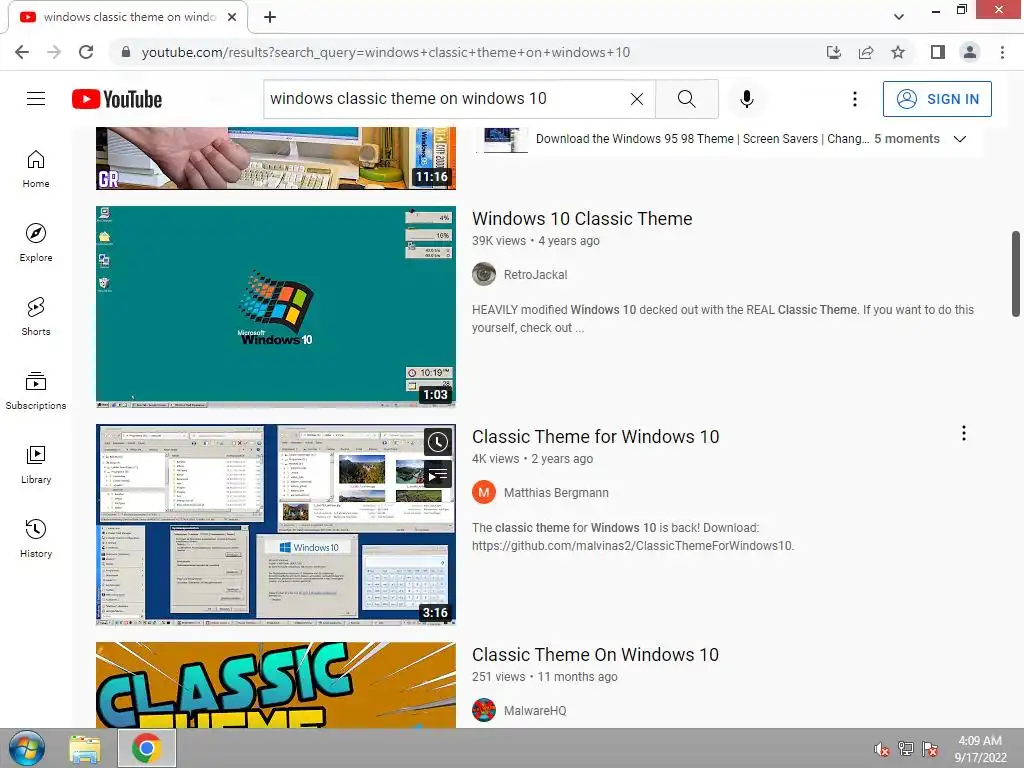Open Shorts in sidebar
The height and width of the screenshot is (768, 1024).
coord(36,316)
